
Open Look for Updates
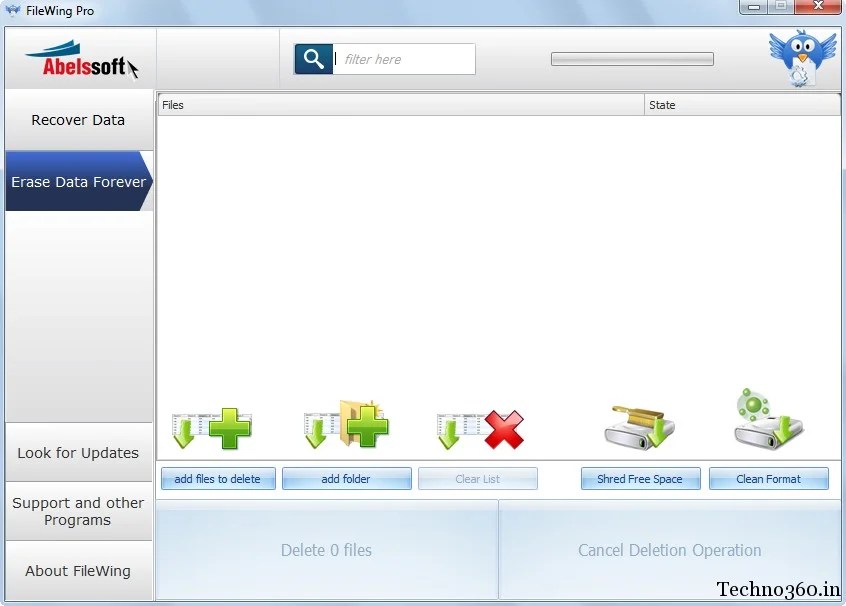point(79,452)
